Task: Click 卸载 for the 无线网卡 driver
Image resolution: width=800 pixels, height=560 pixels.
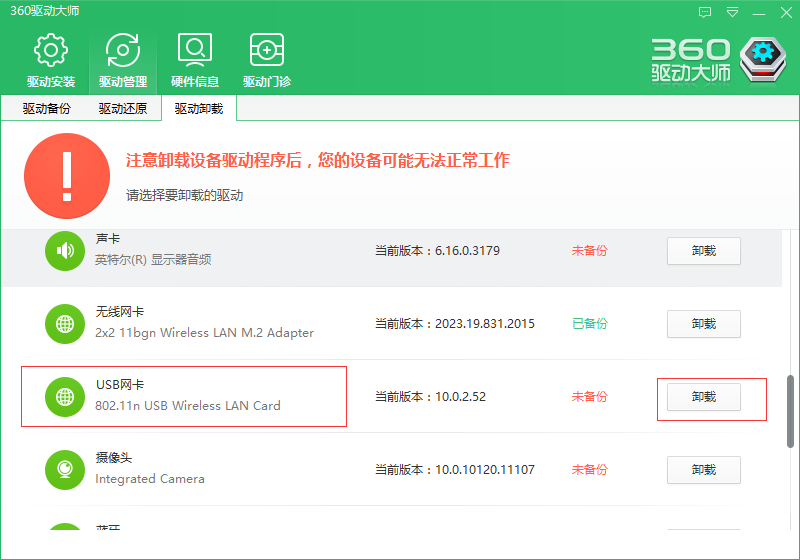Action: 704,324
